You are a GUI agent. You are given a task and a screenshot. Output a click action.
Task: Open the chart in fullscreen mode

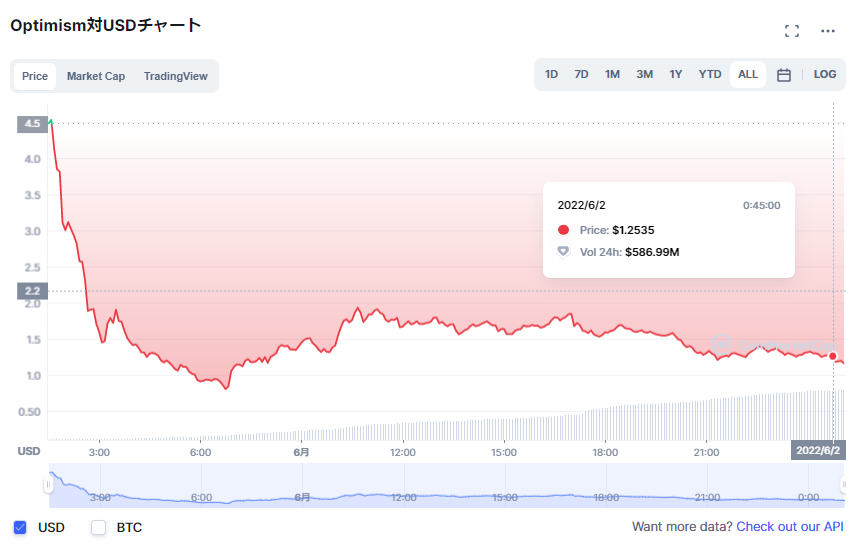792,31
